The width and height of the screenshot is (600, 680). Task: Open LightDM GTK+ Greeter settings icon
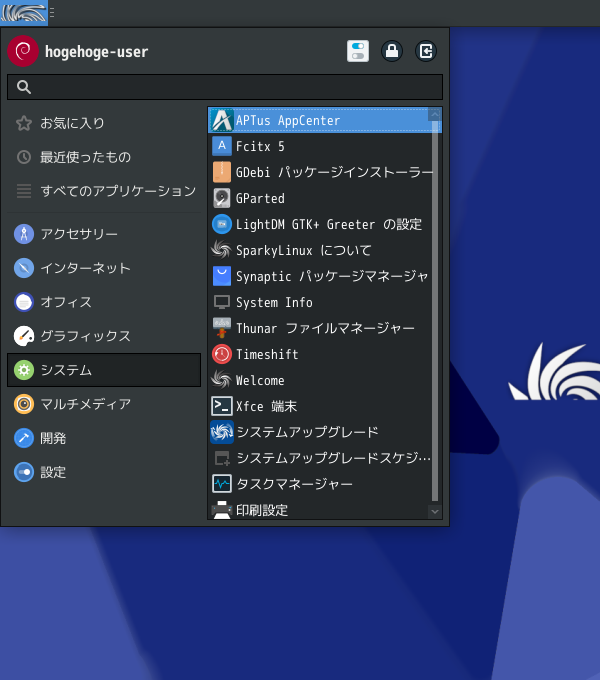[x=222, y=224]
